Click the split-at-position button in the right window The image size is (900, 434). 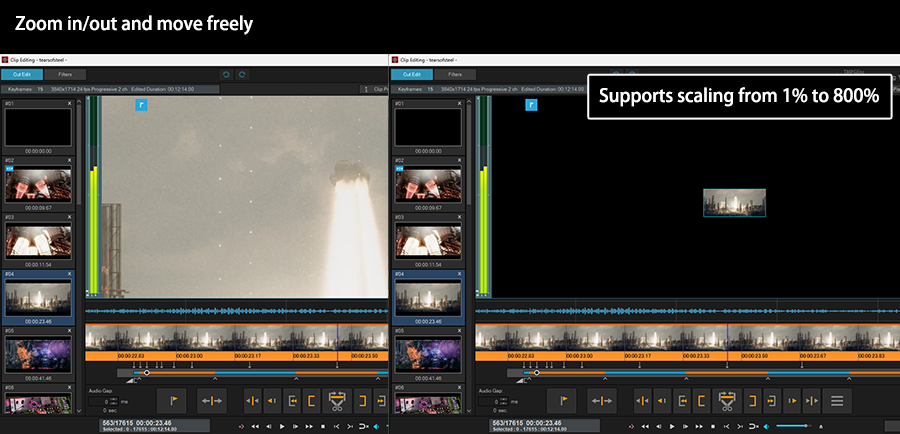(602, 400)
